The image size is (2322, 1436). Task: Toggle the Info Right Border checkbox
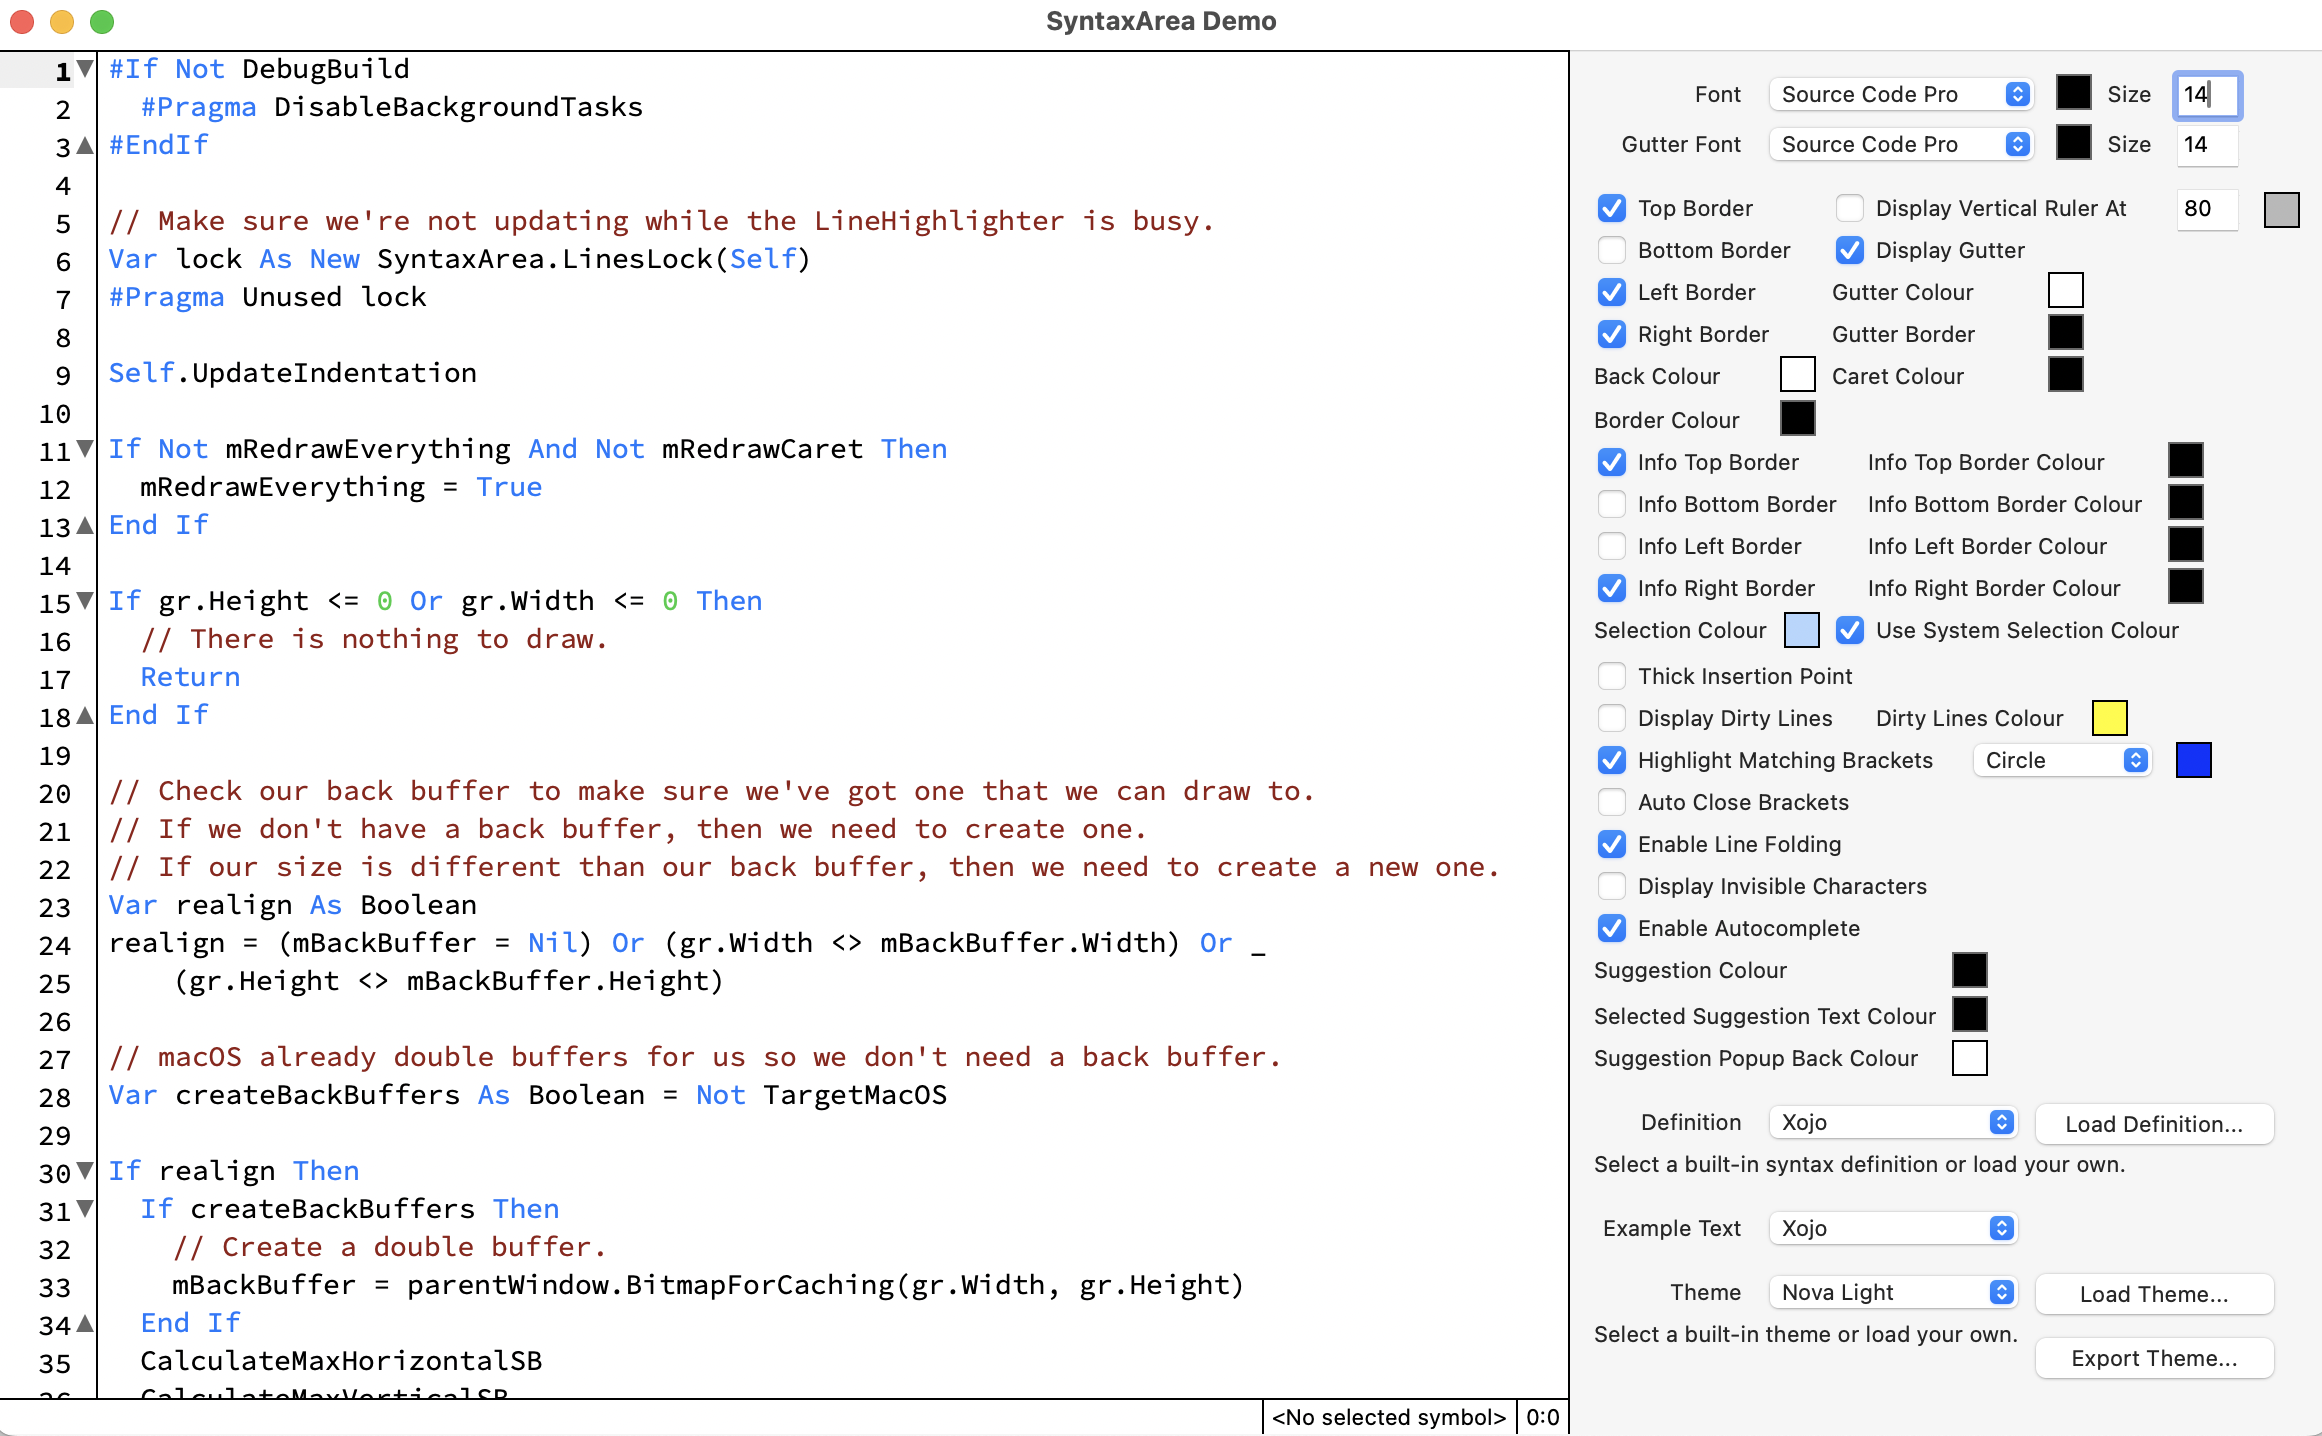(x=1611, y=588)
